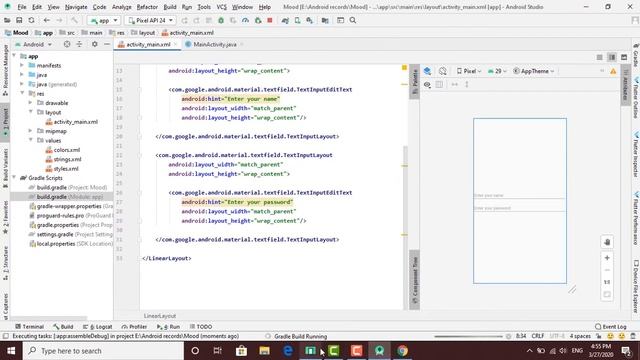Click the Save All toolbar icon
The width and height of the screenshot is (640, 360).
click(19, 20)
